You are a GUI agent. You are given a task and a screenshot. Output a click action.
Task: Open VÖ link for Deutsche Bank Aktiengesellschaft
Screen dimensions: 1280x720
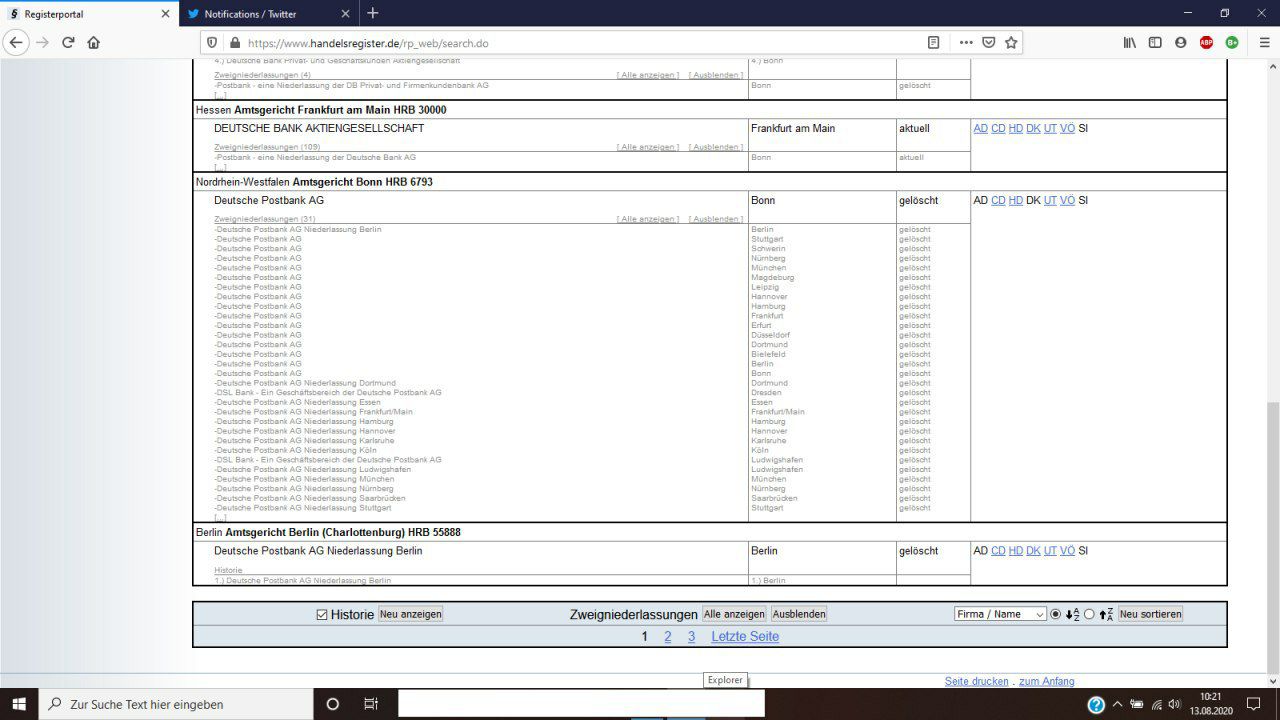click(1067, 129)
